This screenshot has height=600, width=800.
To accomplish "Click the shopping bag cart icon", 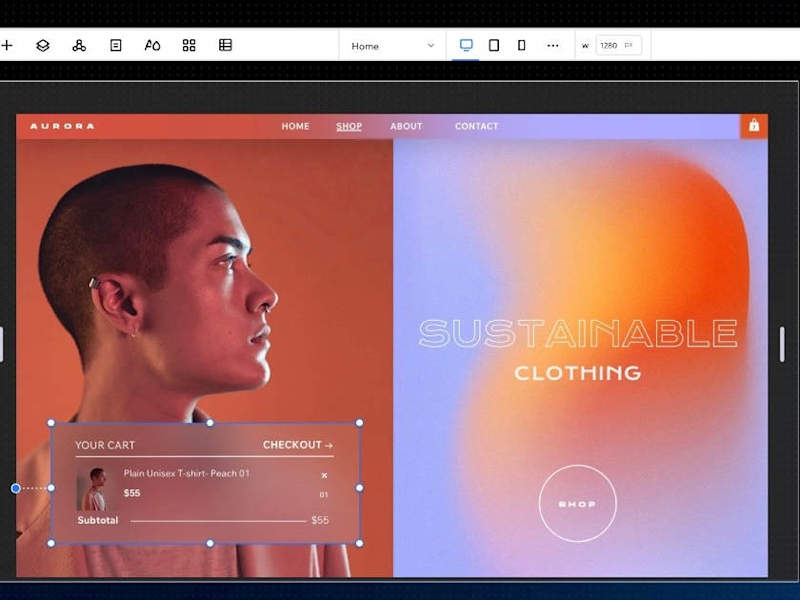I will point(754,126).
